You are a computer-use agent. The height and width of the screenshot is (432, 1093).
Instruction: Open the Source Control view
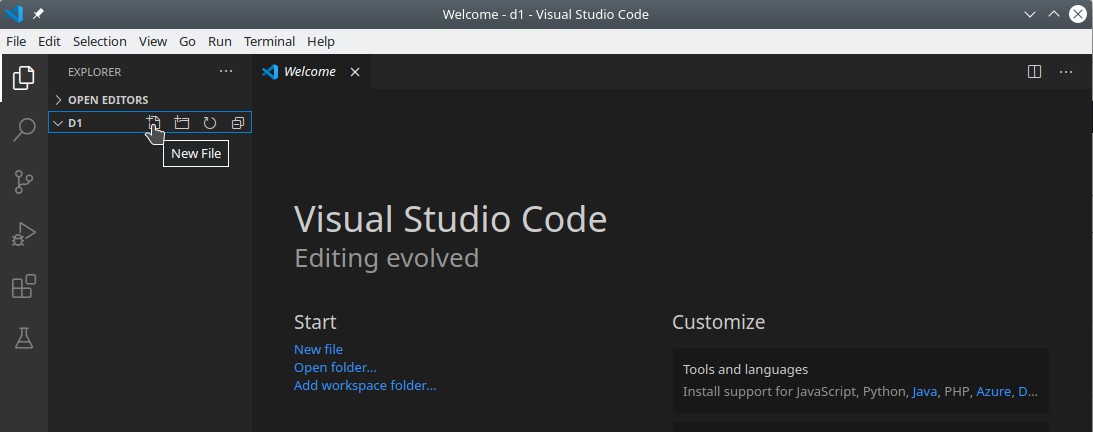point(24,182)
